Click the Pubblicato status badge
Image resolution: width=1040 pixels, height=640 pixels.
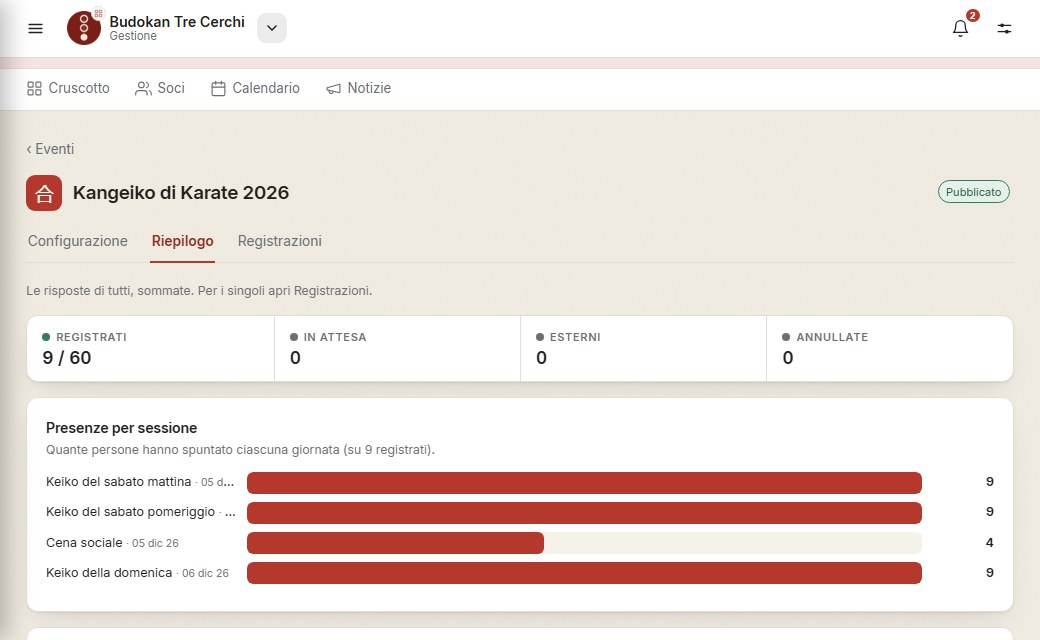973,192
